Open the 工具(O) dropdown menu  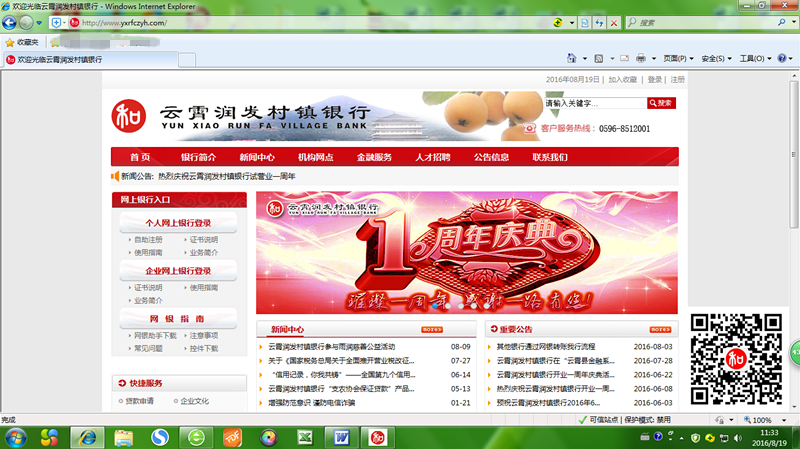coord(754,59)
